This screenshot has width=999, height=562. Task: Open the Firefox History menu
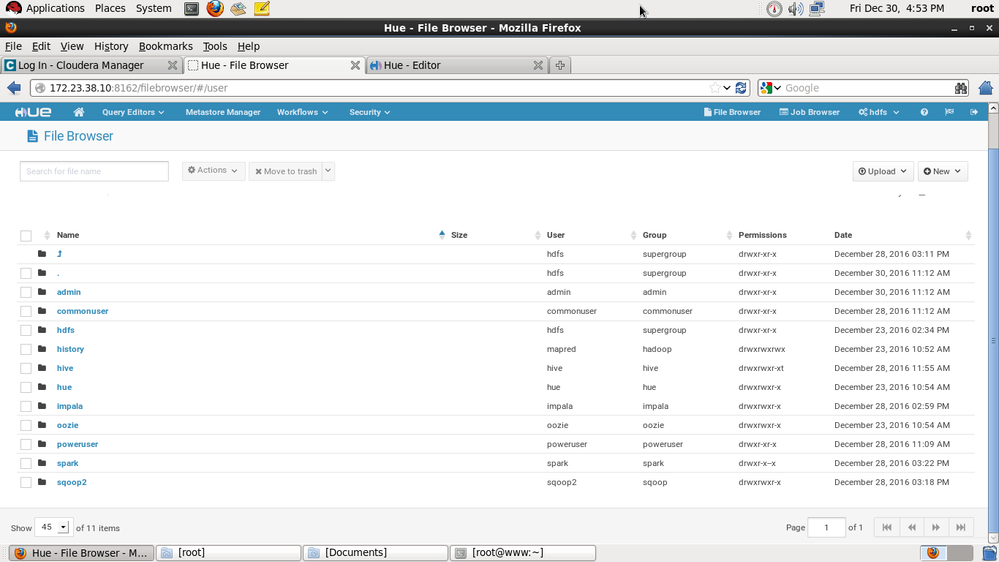pos(111,46)
